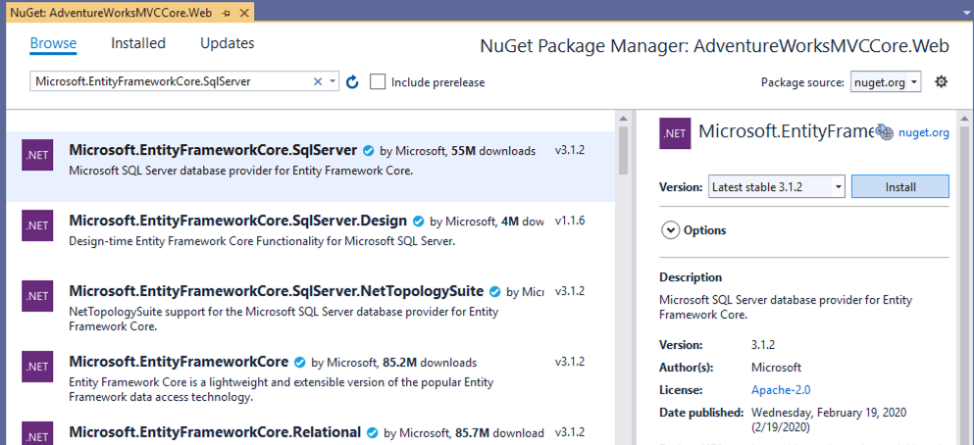Open NuGet settings gear icon

[941, 81]
